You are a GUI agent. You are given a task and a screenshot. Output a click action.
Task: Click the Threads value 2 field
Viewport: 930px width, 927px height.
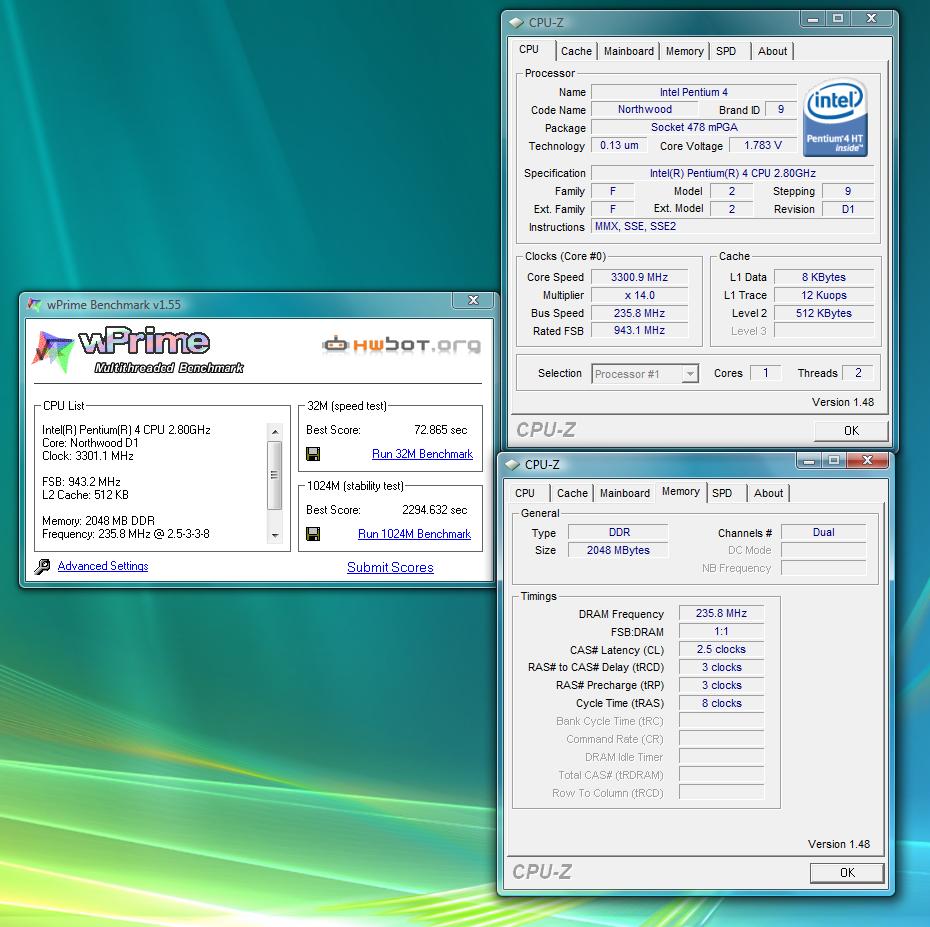coord(858,372)
